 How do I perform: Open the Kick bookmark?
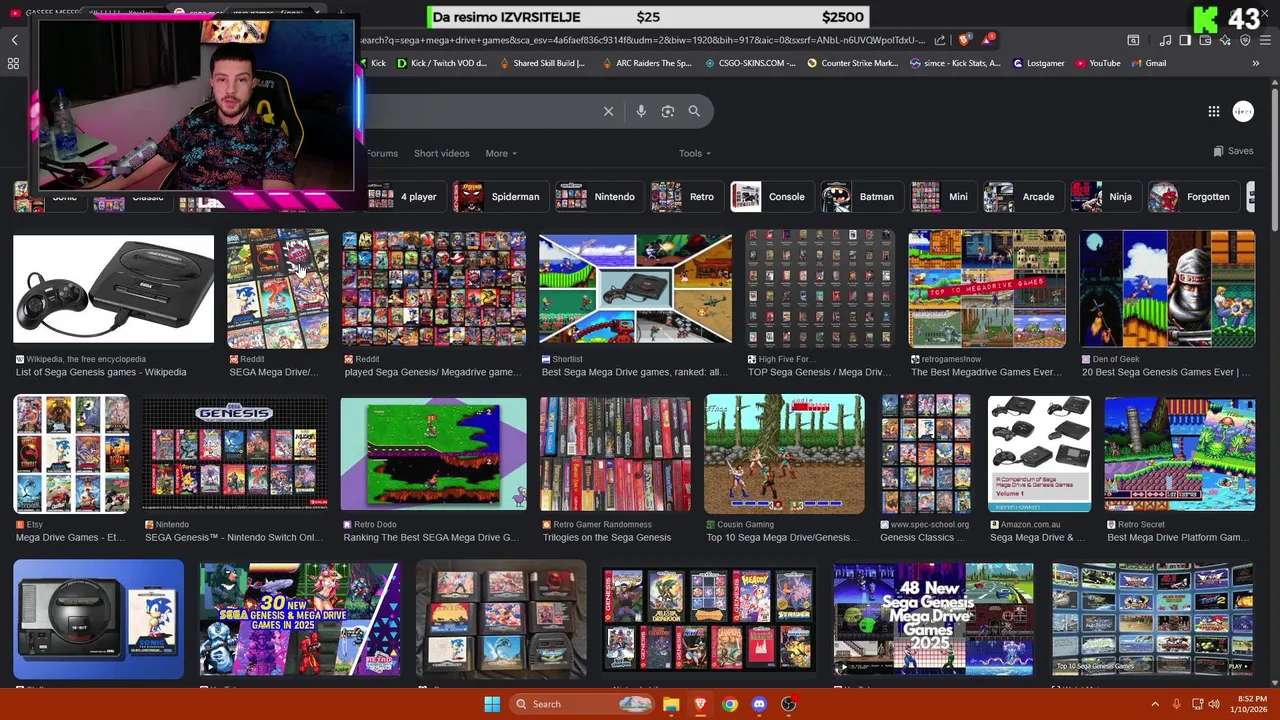point(373,63)
